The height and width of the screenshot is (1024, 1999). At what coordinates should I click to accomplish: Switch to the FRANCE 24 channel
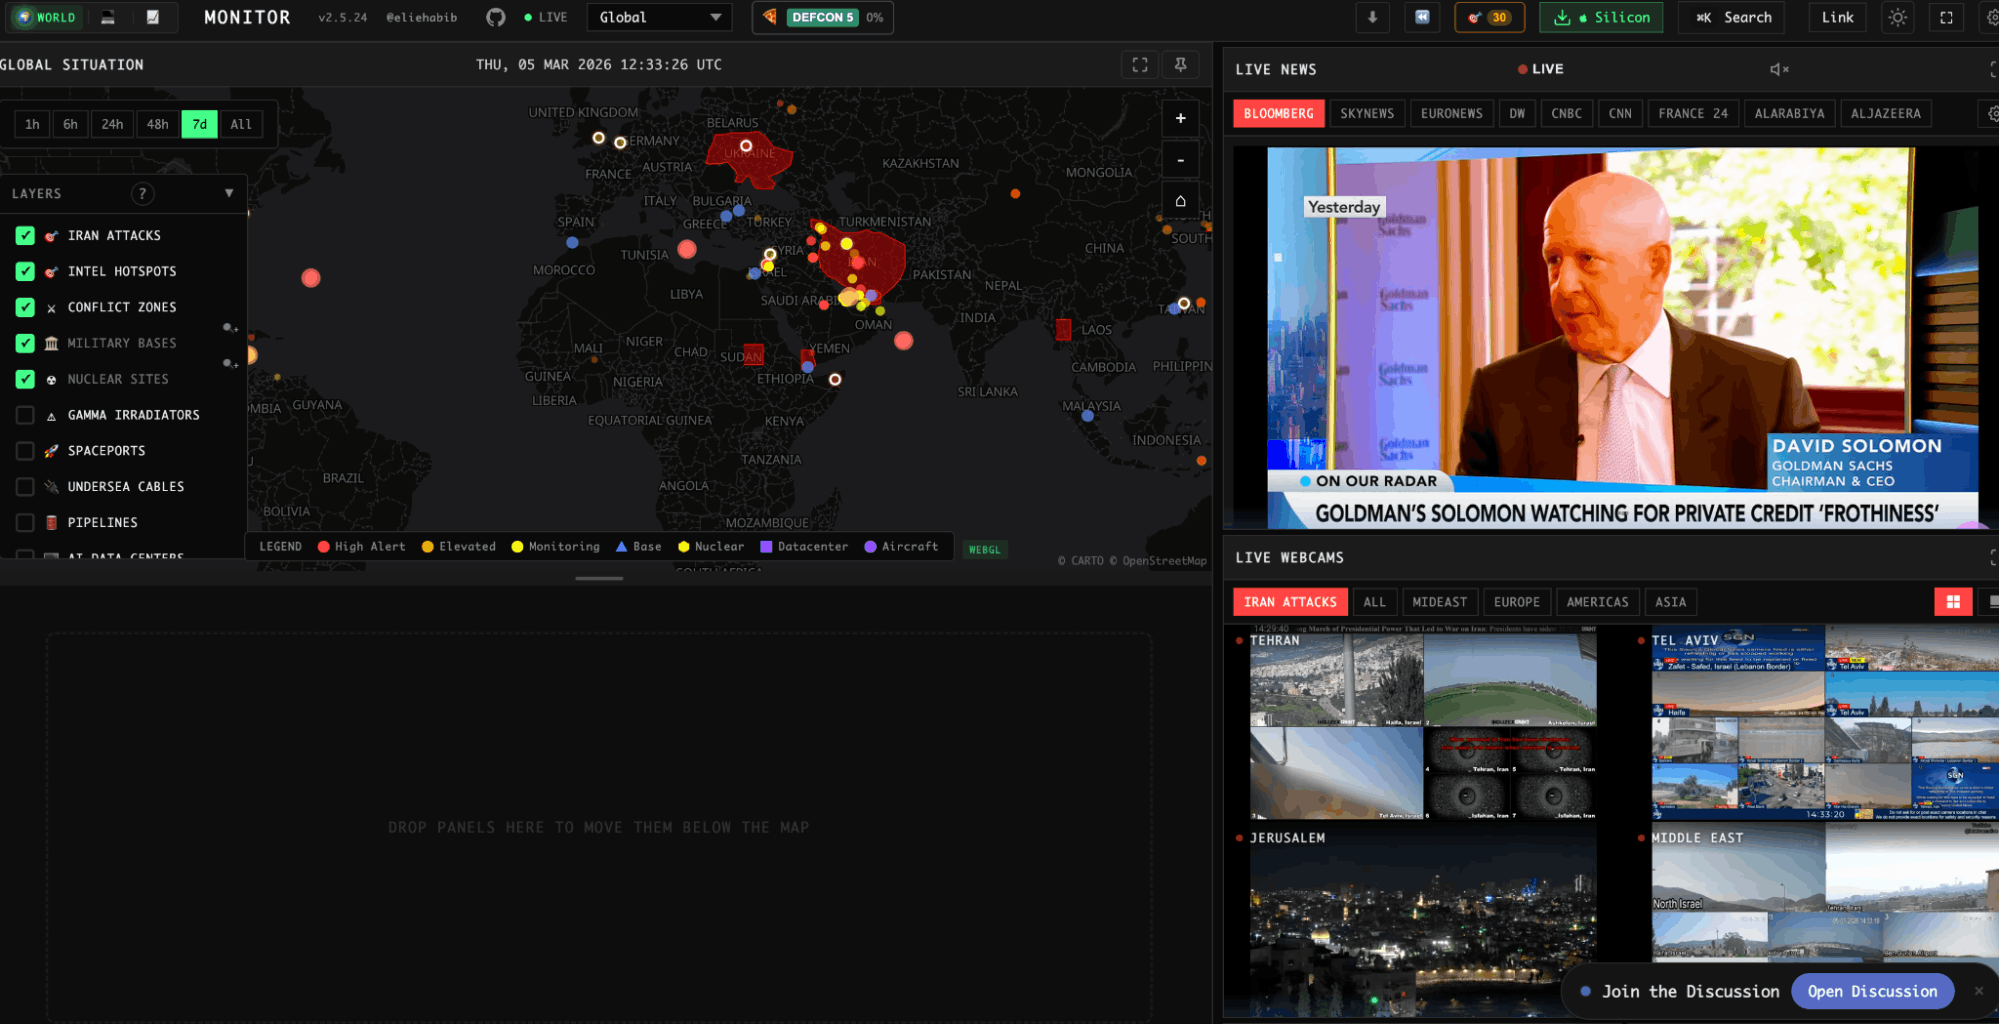(x=1692, y=114)
